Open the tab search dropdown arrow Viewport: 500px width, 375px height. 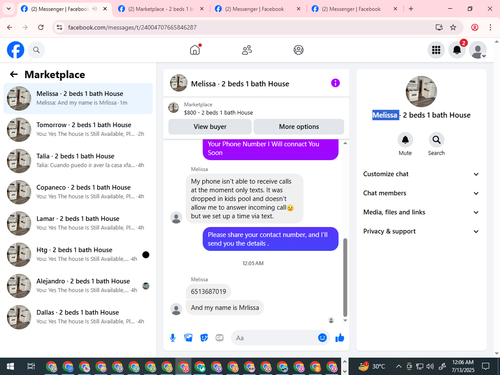point(9,9)
